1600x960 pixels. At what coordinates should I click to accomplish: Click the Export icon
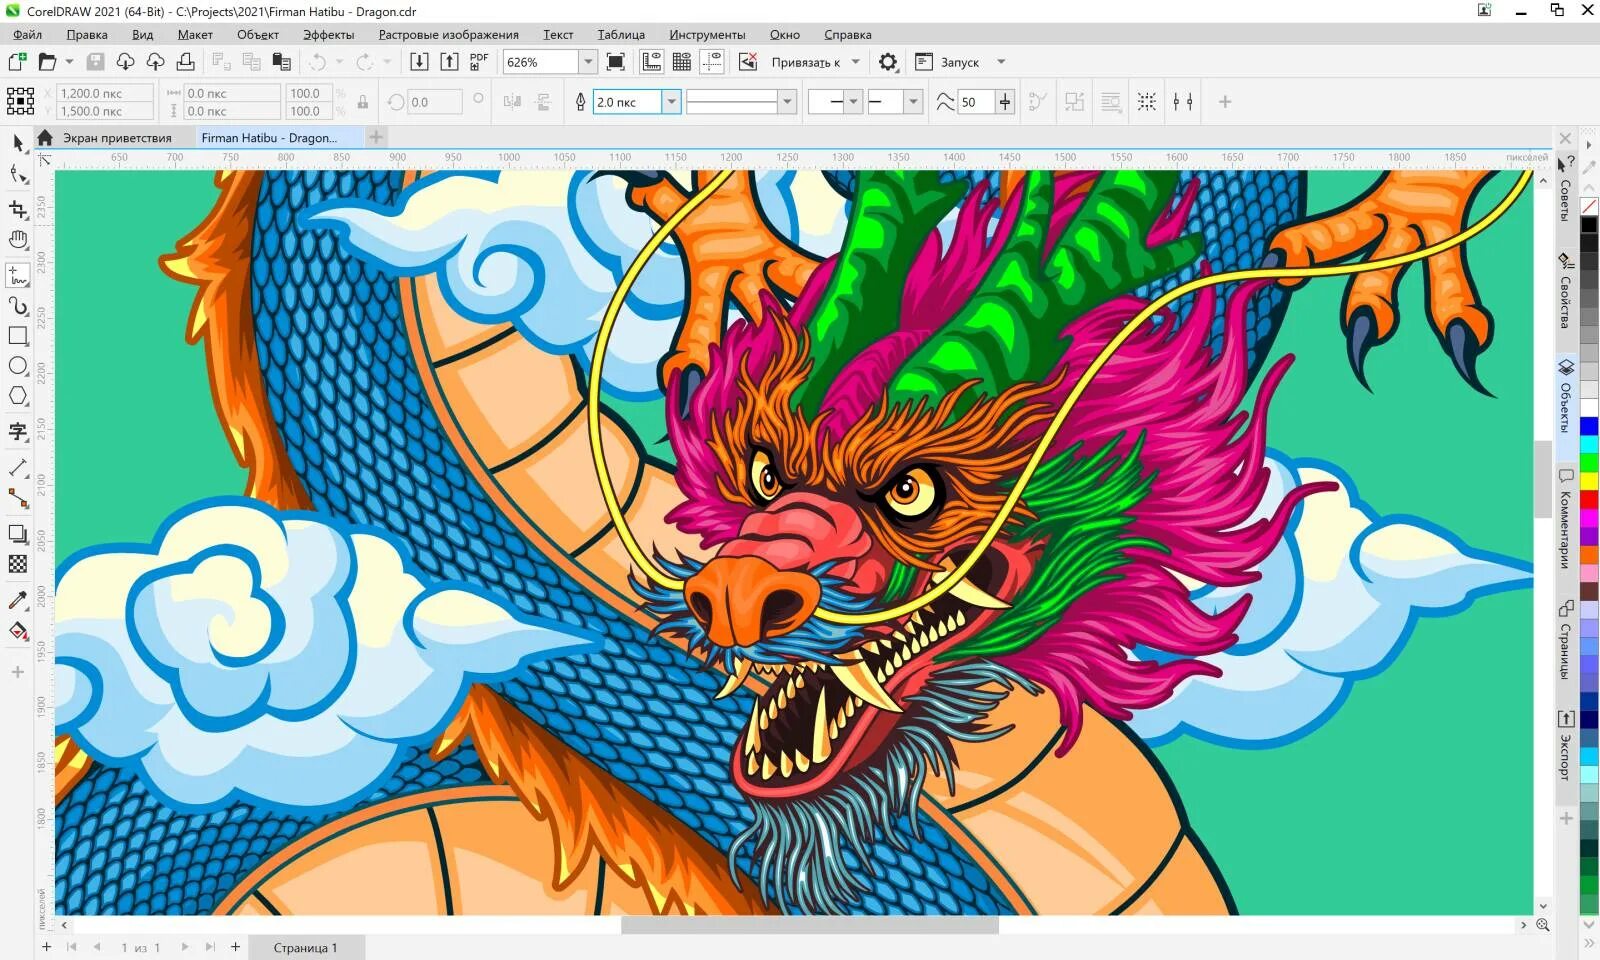450,62
